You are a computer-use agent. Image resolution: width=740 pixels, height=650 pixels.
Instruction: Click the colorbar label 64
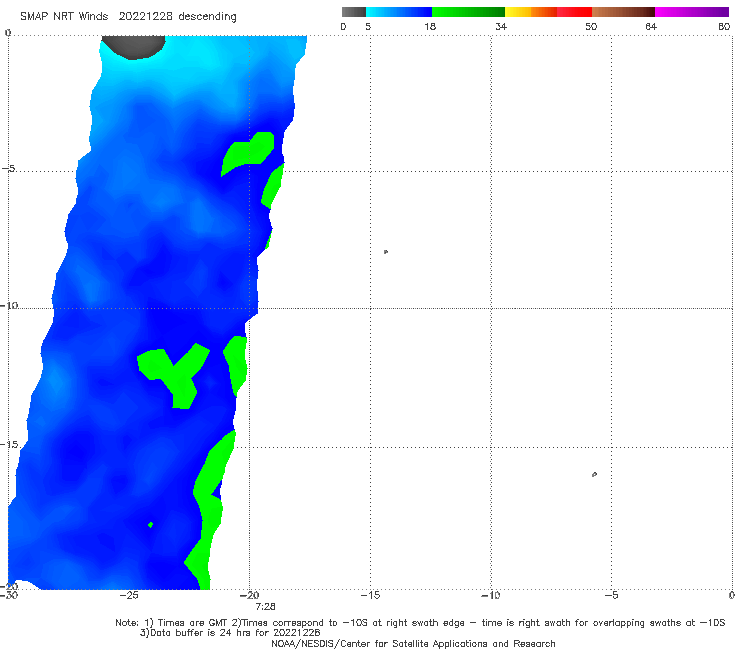pos(651,26)
